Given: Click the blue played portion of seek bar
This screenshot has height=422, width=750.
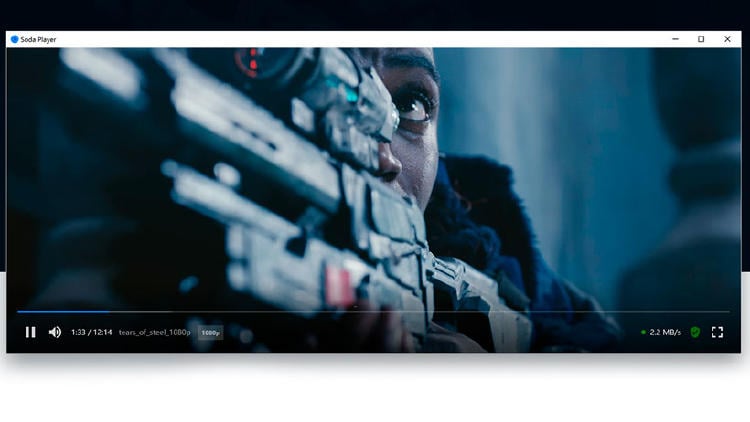Looking at the screenshot, I should 60,312.
